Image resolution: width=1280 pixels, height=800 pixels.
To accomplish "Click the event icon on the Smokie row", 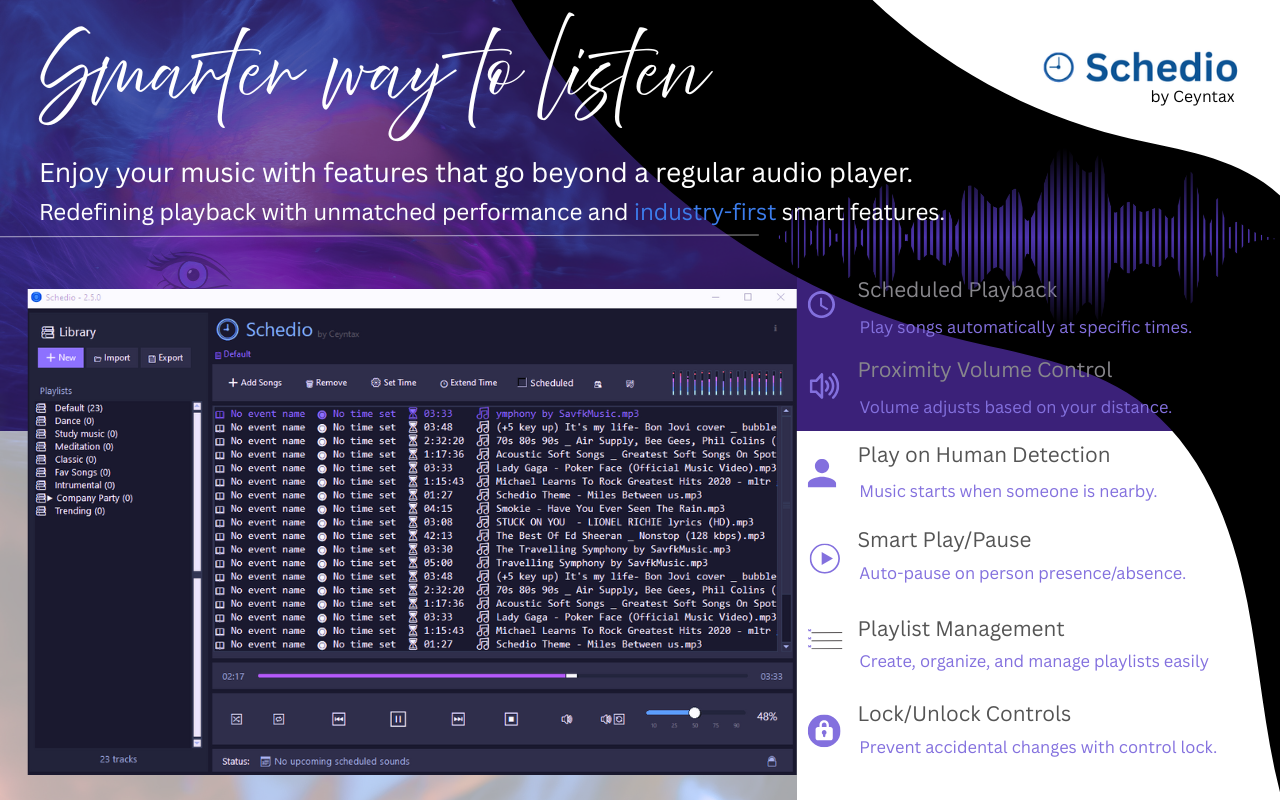I will (220, 509).
